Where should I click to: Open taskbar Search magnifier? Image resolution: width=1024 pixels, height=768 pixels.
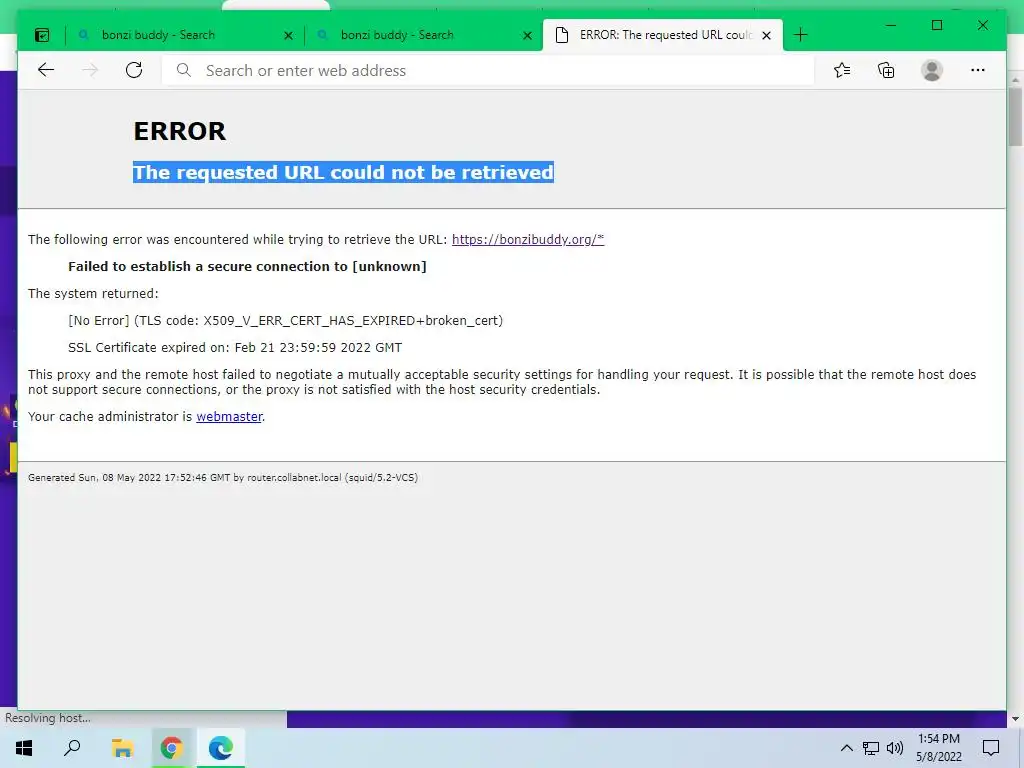point(72,748)
